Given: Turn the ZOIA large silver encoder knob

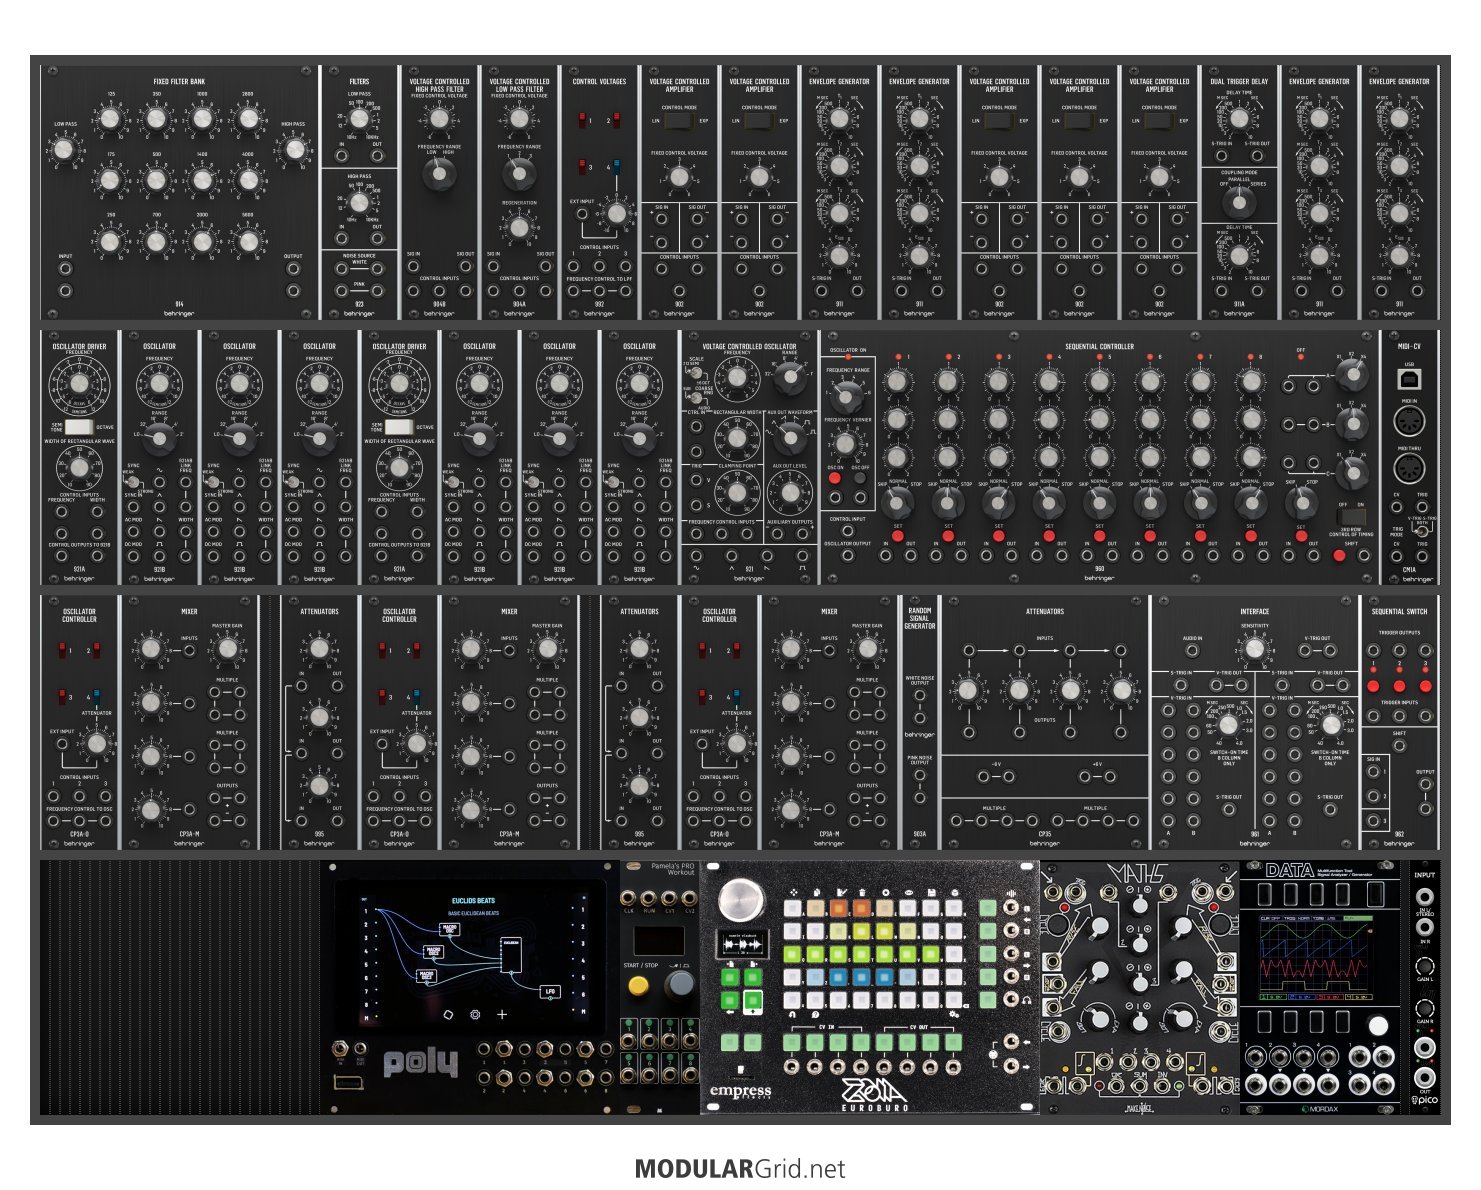Looking at the screenshot, I should coord(739,899).
